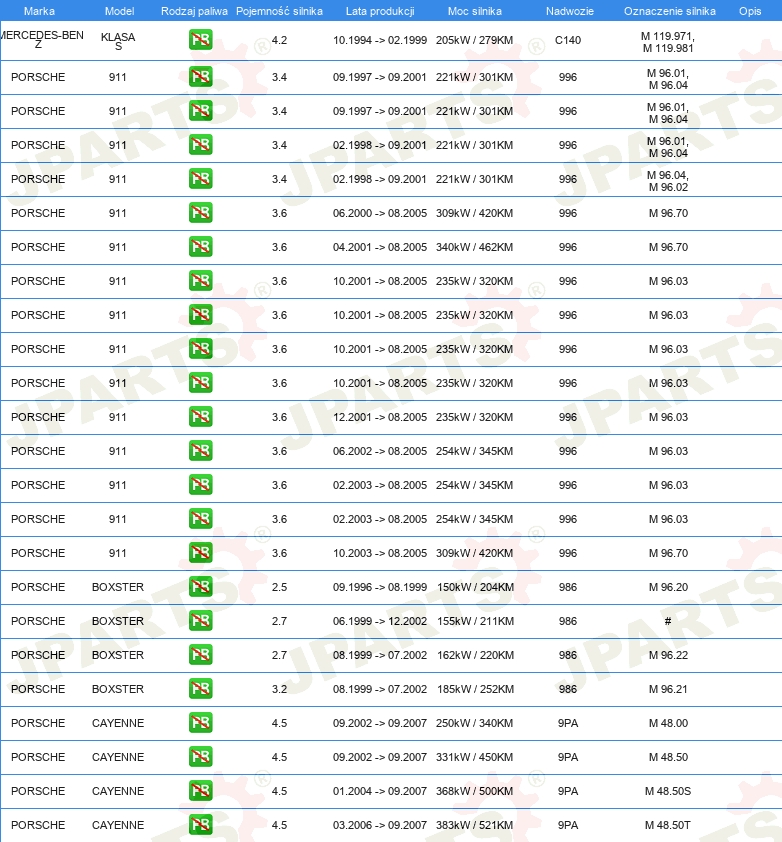Click fuel icon for Cayenne M 48.00

(200, 723)
